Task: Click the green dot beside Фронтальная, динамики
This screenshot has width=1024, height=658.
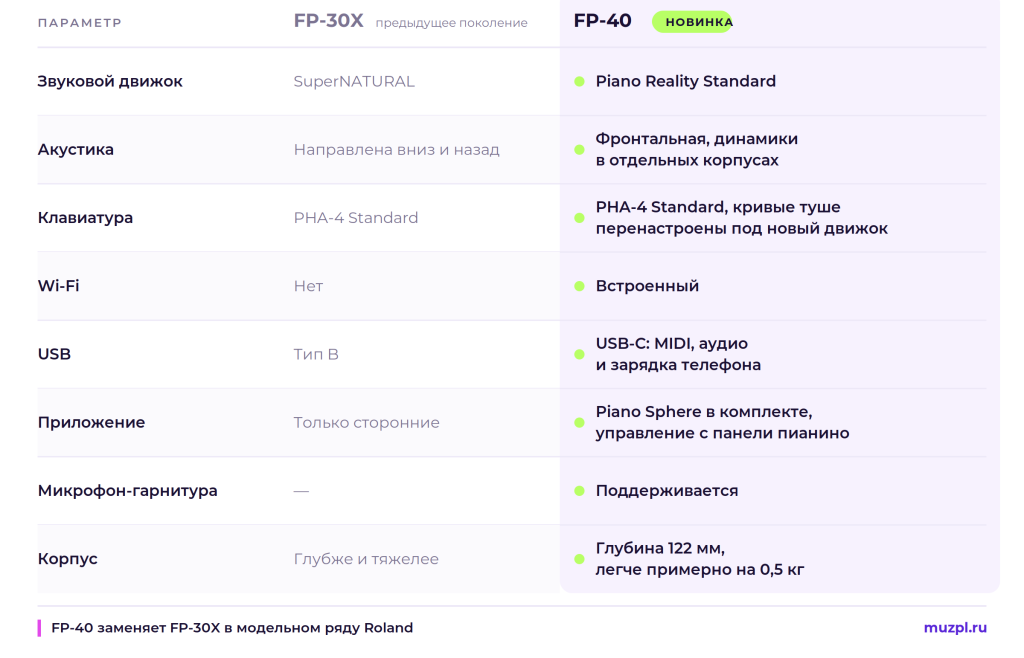Action: click(x=579, y=149)
